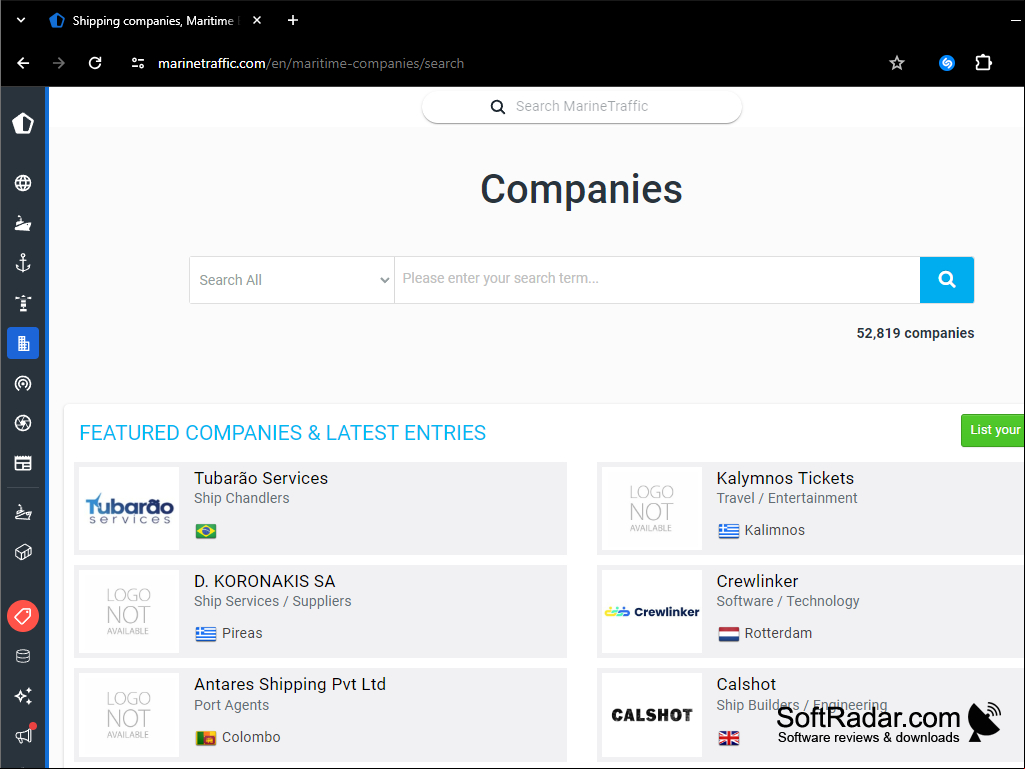Open the Ports anchor icon
Image resolution: width=1025 pixels, height=769 pixels.
tap(23, 263)
